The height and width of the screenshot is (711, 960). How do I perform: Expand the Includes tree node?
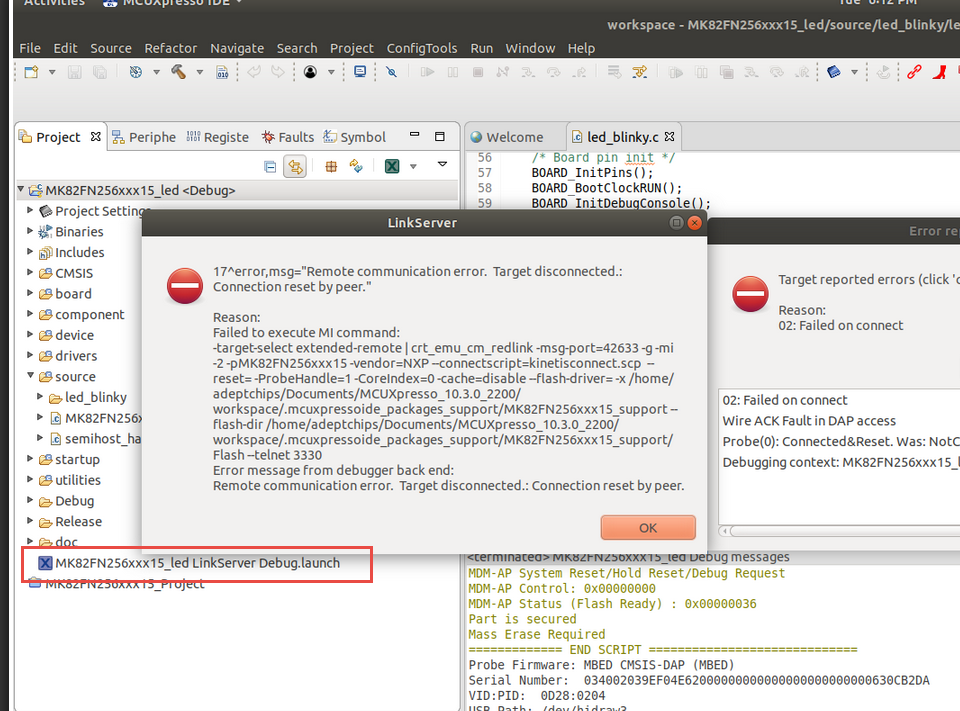coord(29,252)
